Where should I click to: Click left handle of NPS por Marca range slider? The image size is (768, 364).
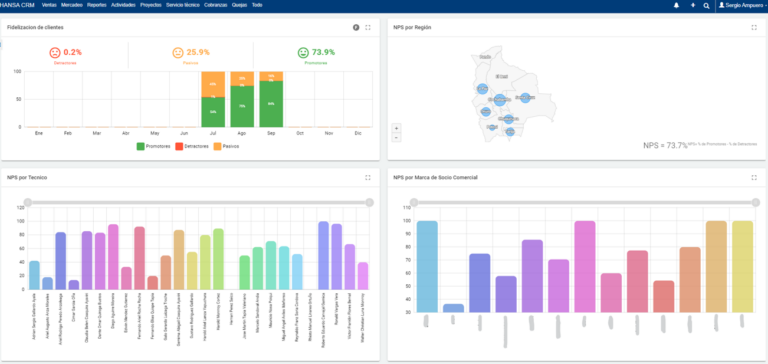pyautogui.click(x=414, y=202)
